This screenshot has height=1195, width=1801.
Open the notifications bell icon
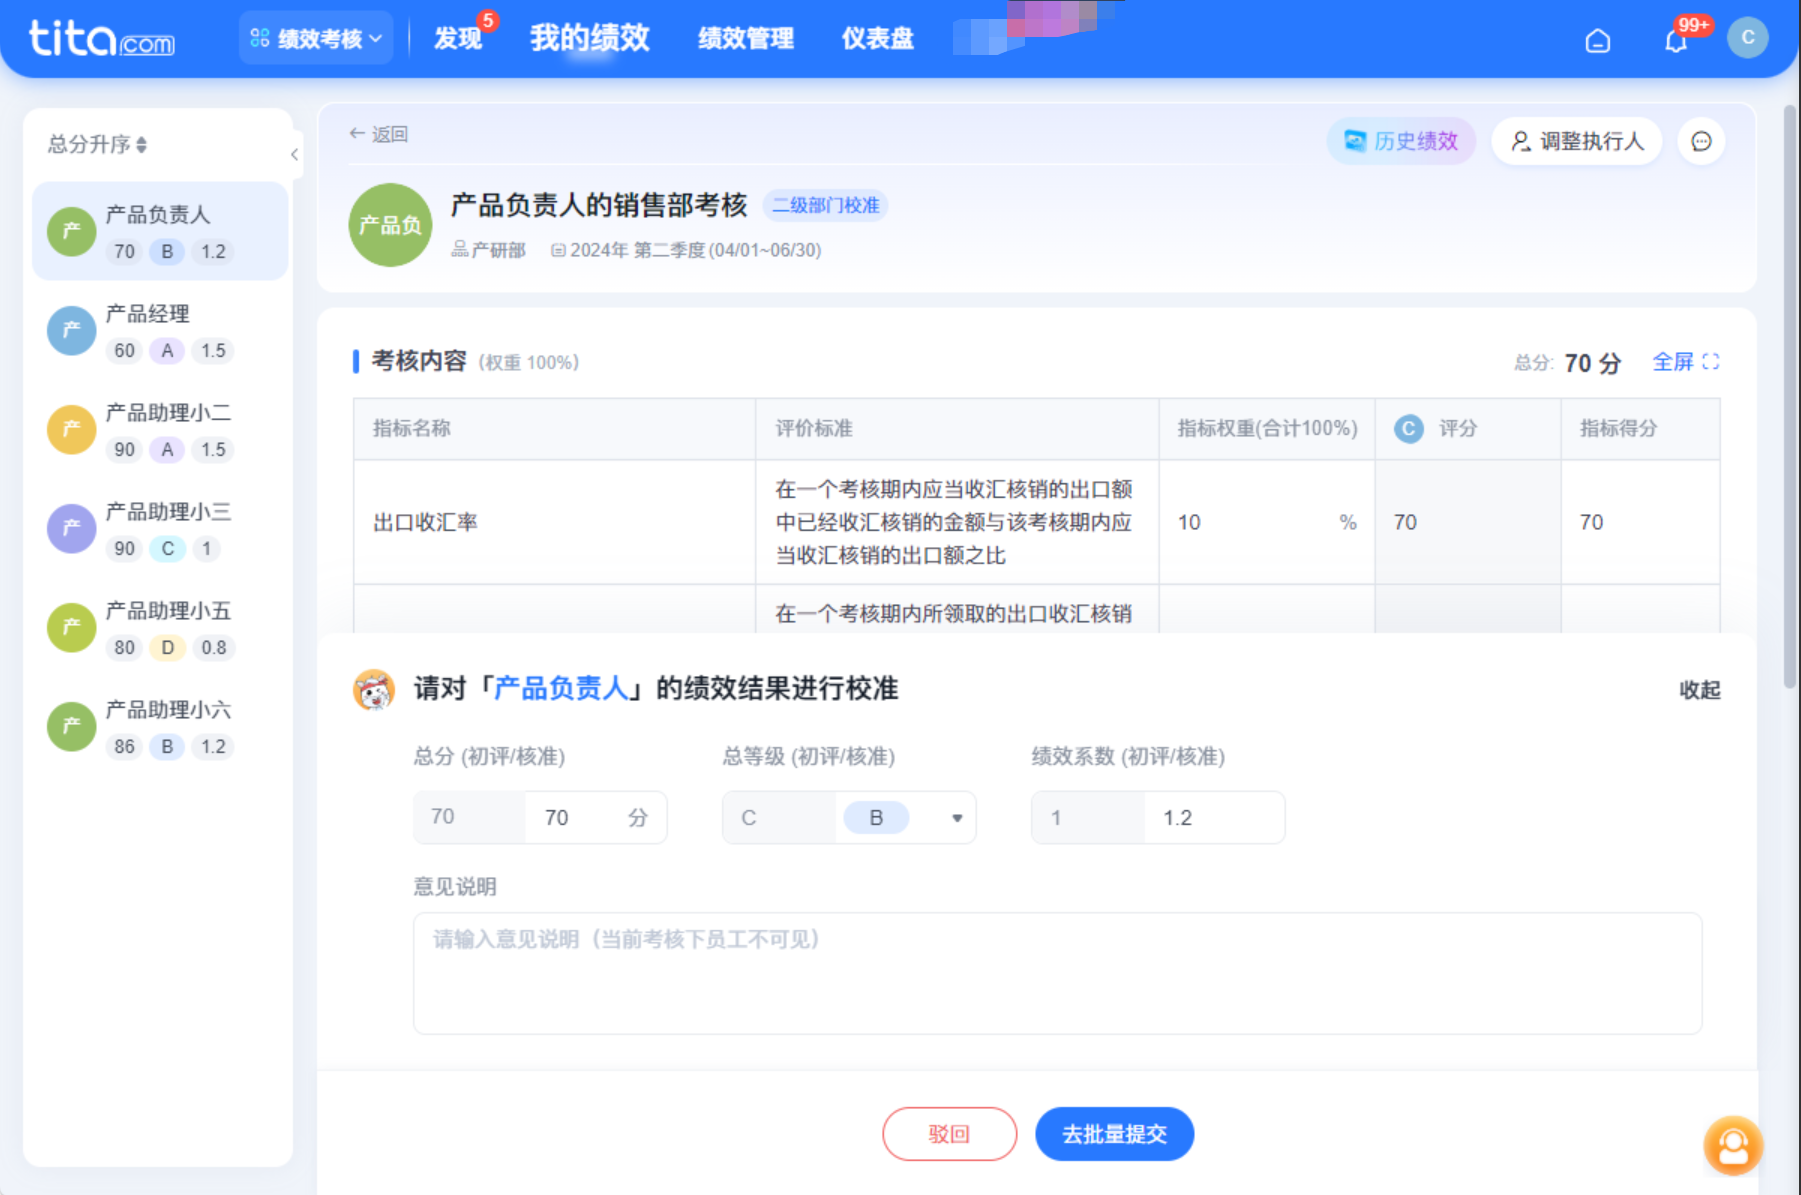[1676, 40]
